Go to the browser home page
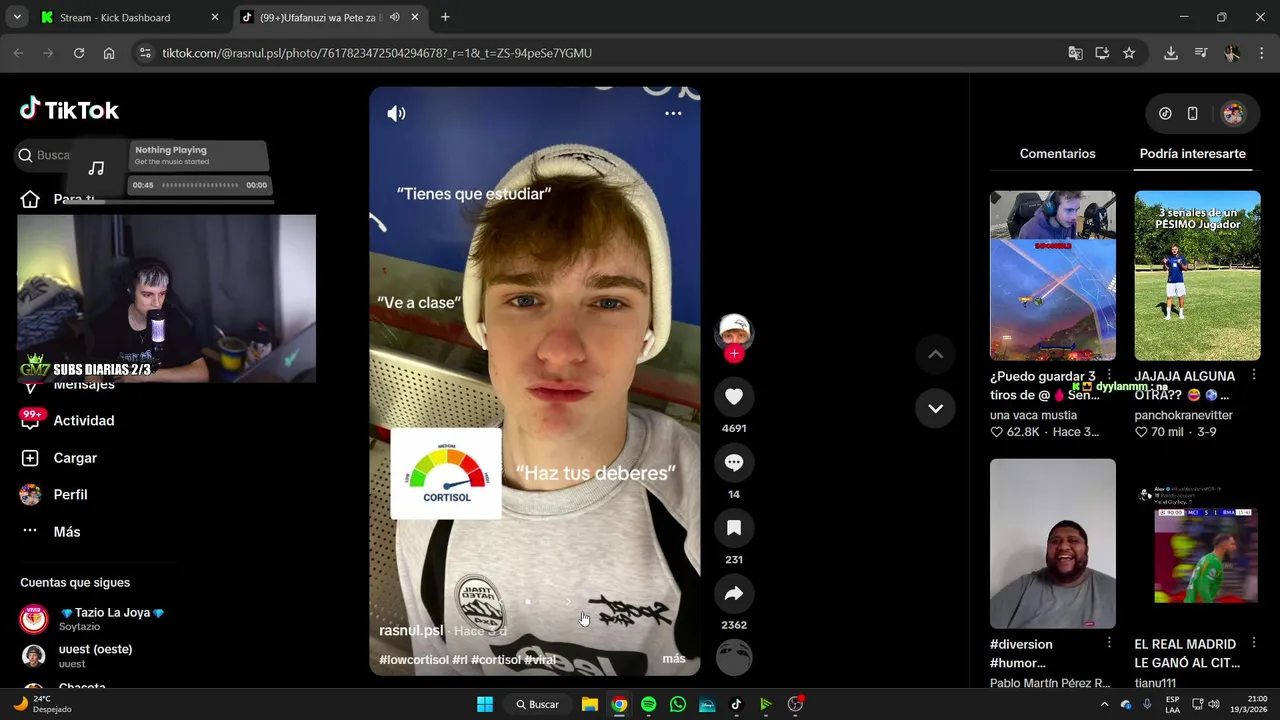Image resolution: width=1280 pixels, height=720 pixels. pos(109,53)
